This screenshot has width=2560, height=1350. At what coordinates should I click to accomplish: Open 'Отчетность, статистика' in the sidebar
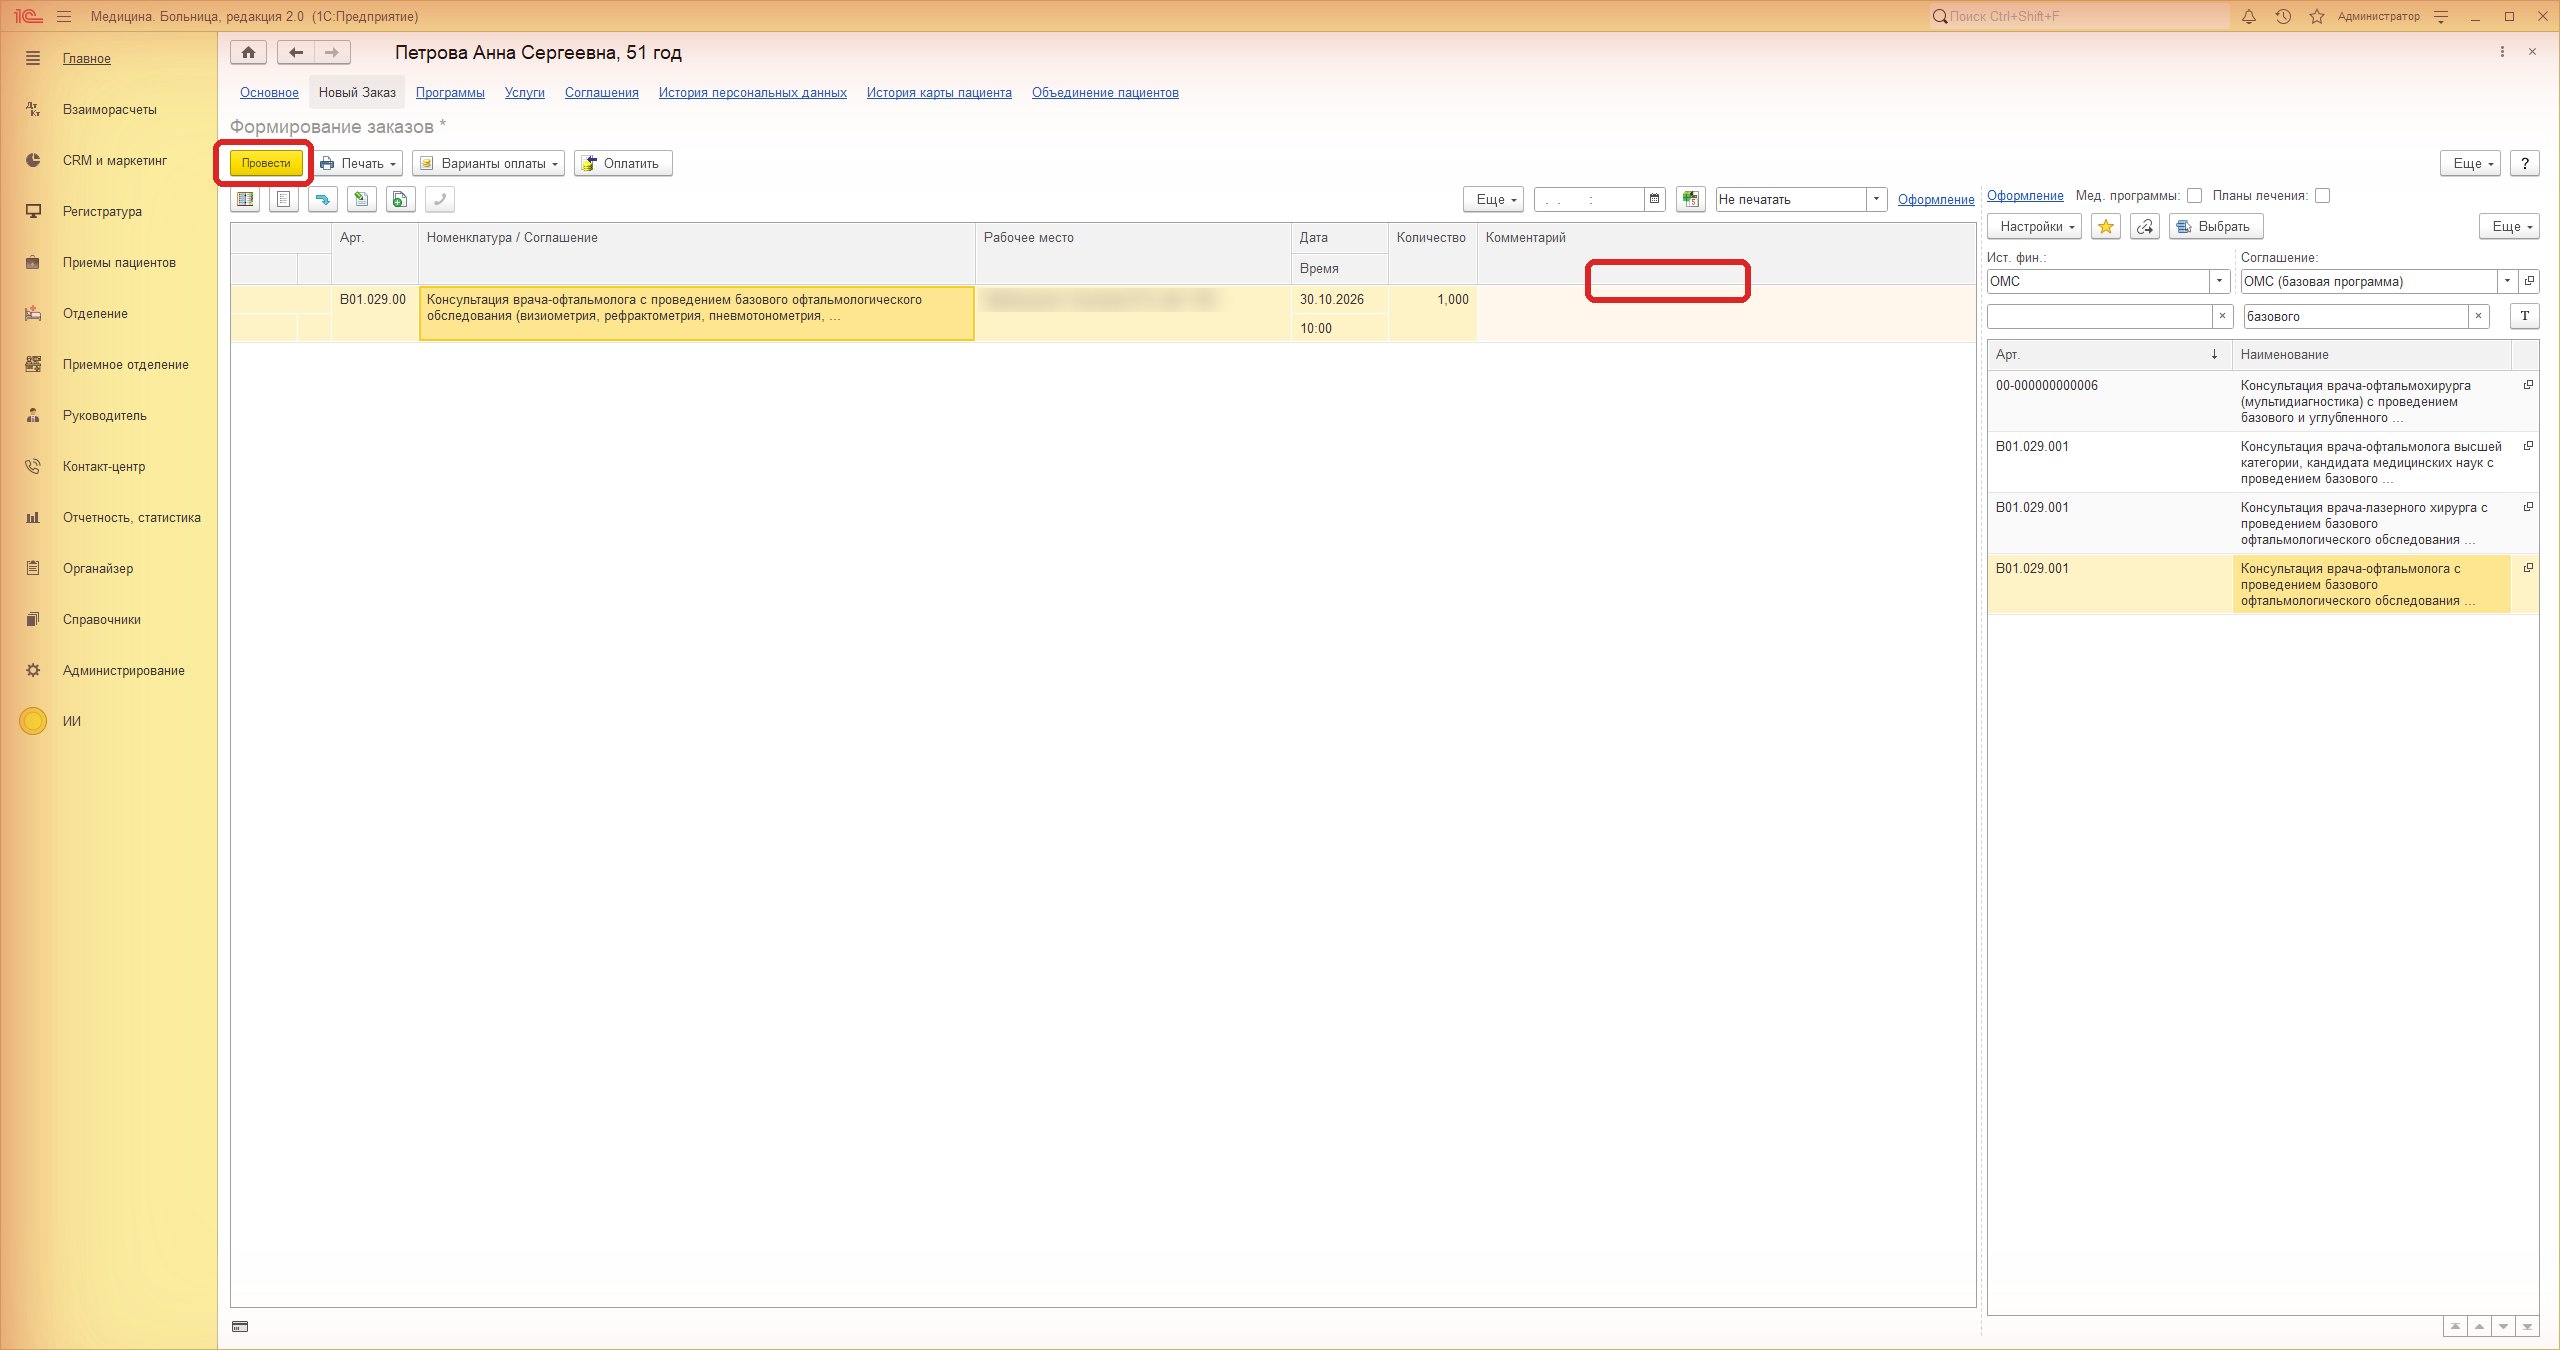[x=131, y=517]
